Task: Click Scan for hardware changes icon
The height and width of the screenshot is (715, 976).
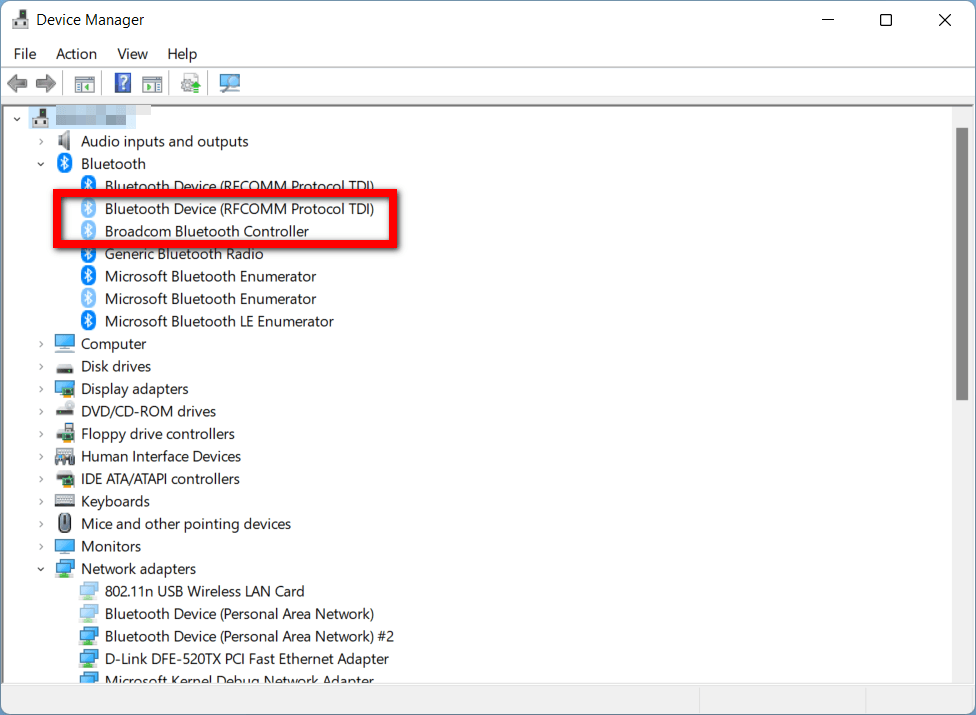Action: 231,84
